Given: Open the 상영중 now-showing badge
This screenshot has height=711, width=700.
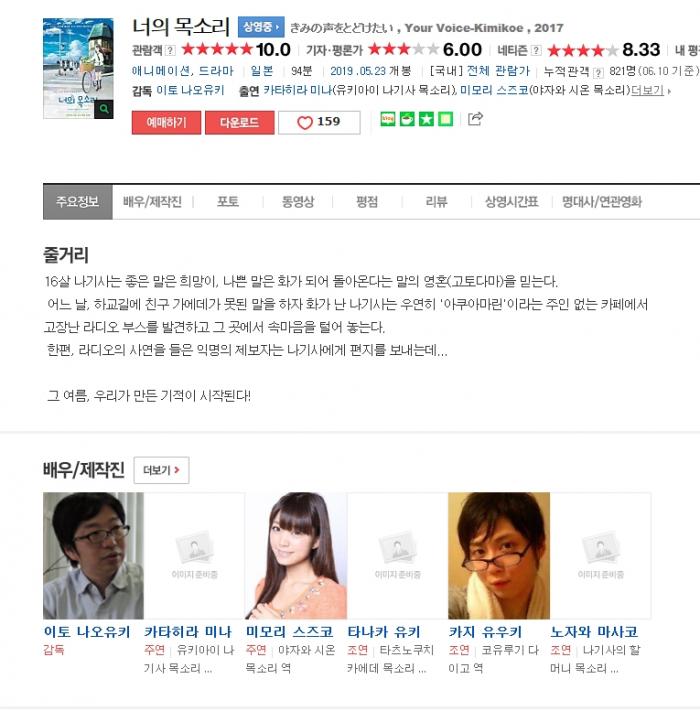Looking at the screenshot, I should pos(261,27).
